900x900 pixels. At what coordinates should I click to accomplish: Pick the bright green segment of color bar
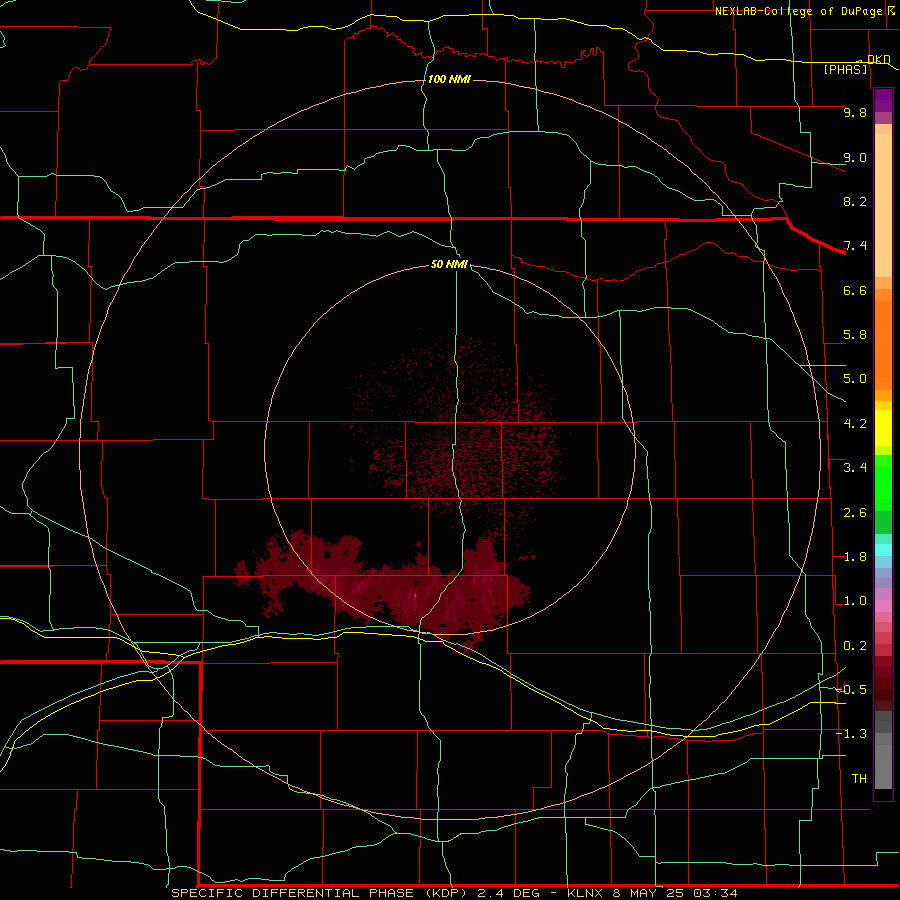pos(883,485)
